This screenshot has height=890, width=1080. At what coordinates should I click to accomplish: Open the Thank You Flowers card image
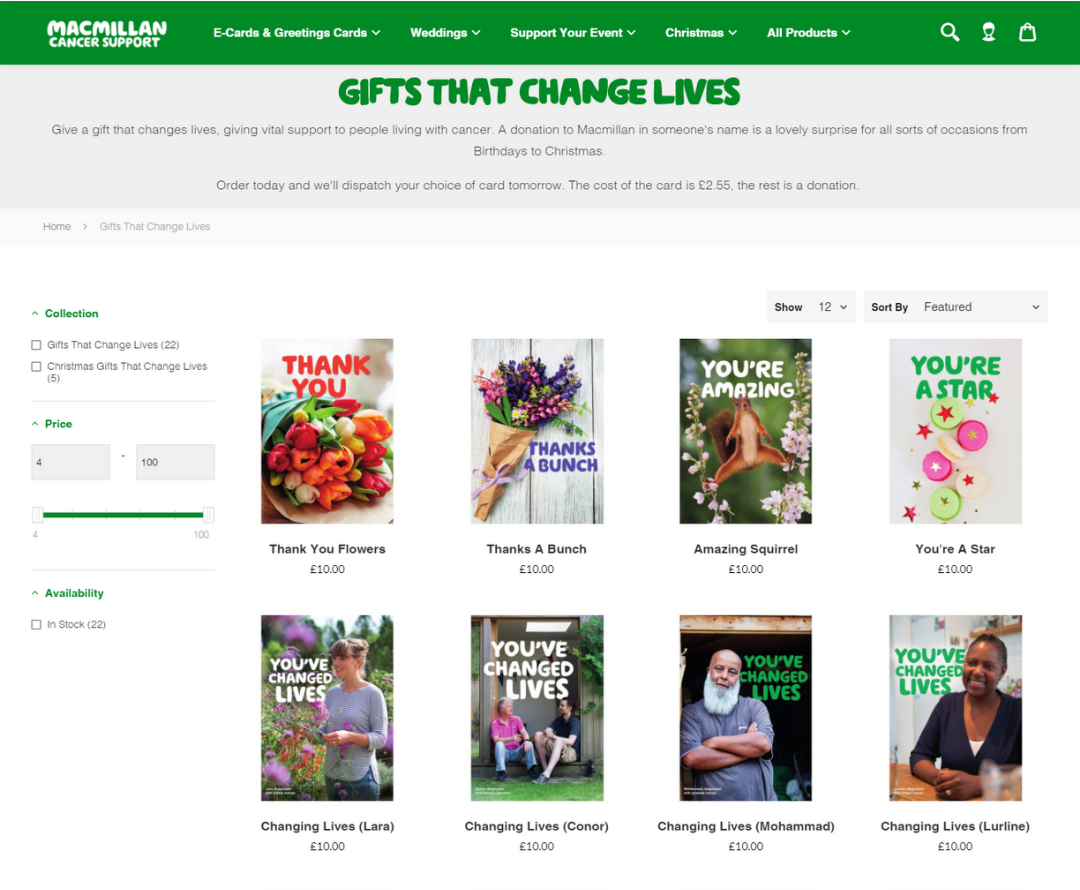[327, 431]
